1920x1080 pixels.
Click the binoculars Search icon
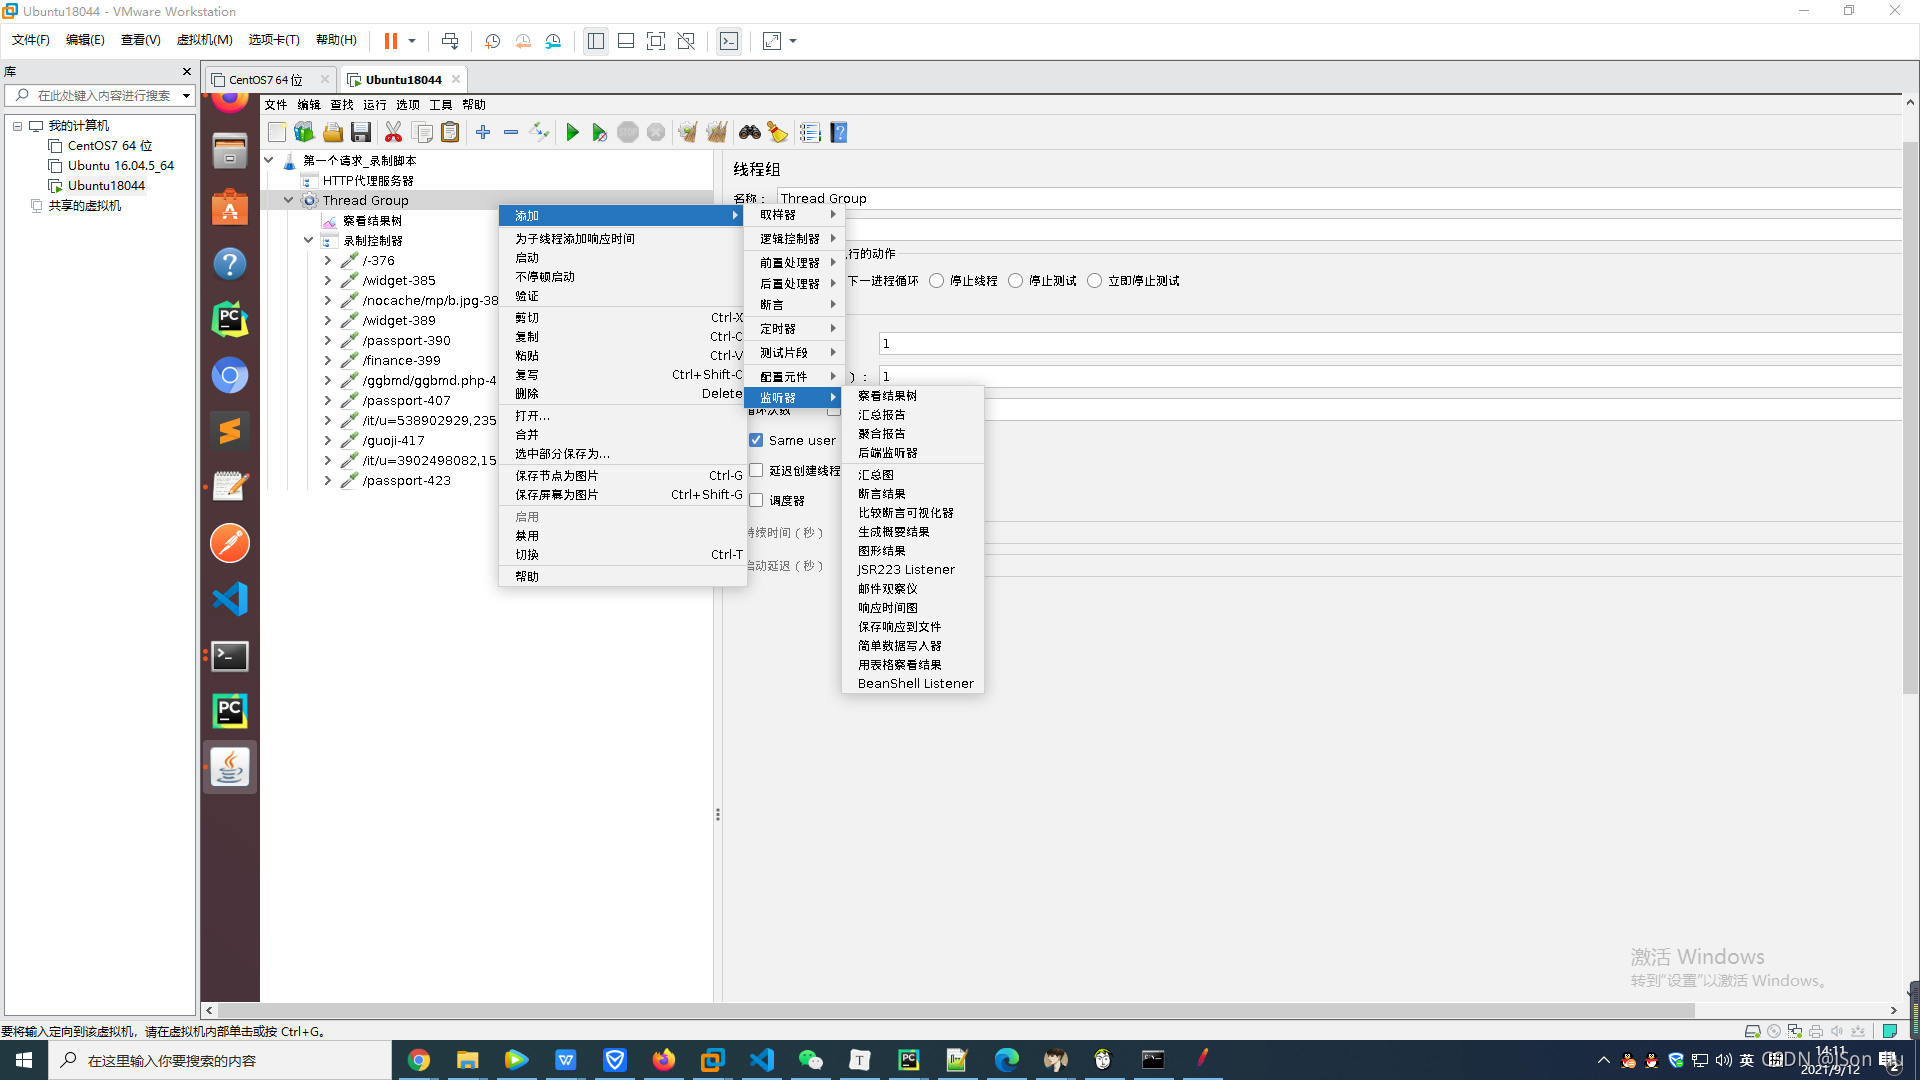(749, 132)
